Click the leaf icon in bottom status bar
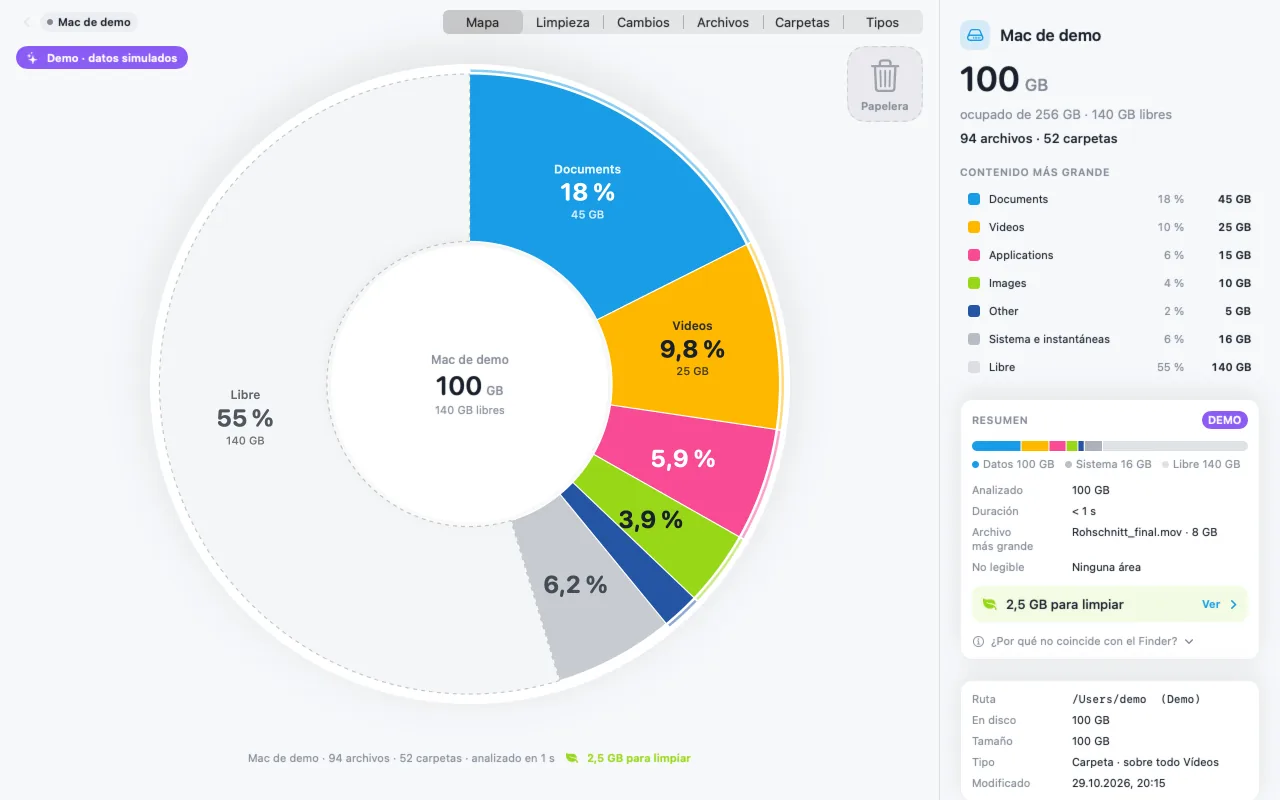The image size is (1280, 800). point(572,758)
